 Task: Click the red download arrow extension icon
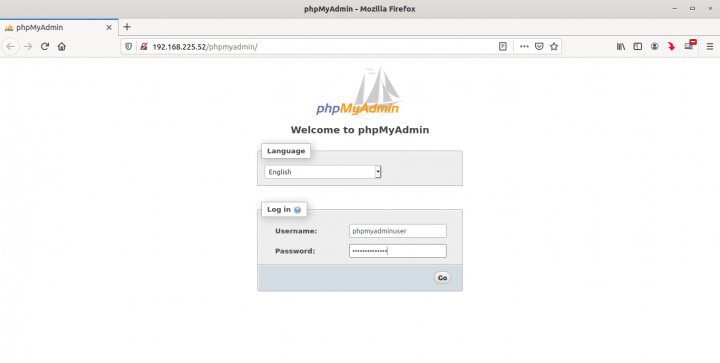671,46
